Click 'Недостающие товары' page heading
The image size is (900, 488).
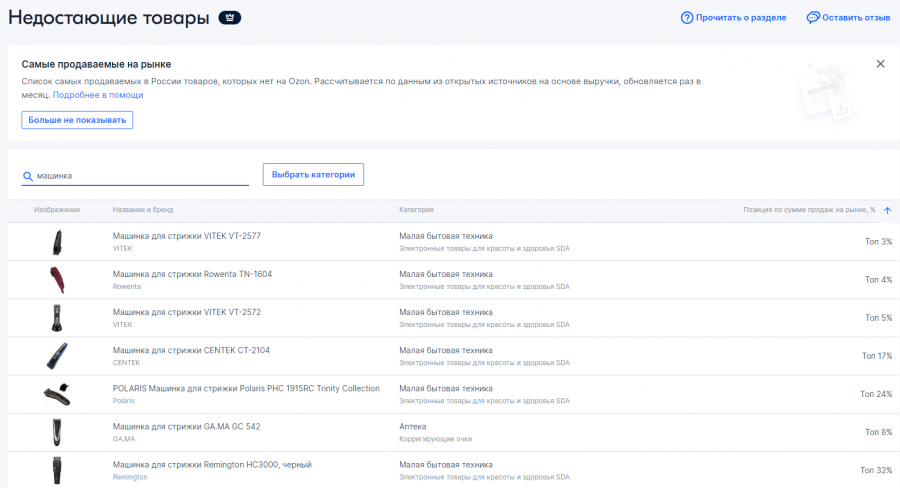pos(109,18)
